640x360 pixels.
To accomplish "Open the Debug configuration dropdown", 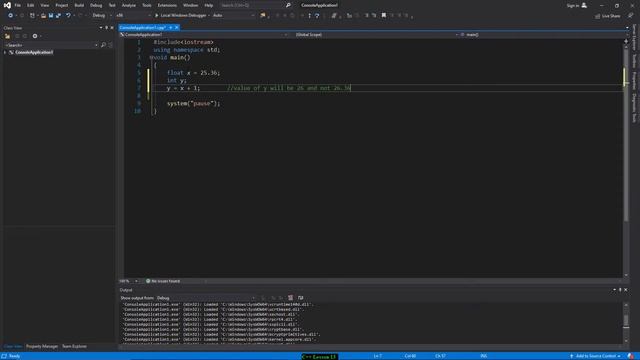I will point(102,16).
